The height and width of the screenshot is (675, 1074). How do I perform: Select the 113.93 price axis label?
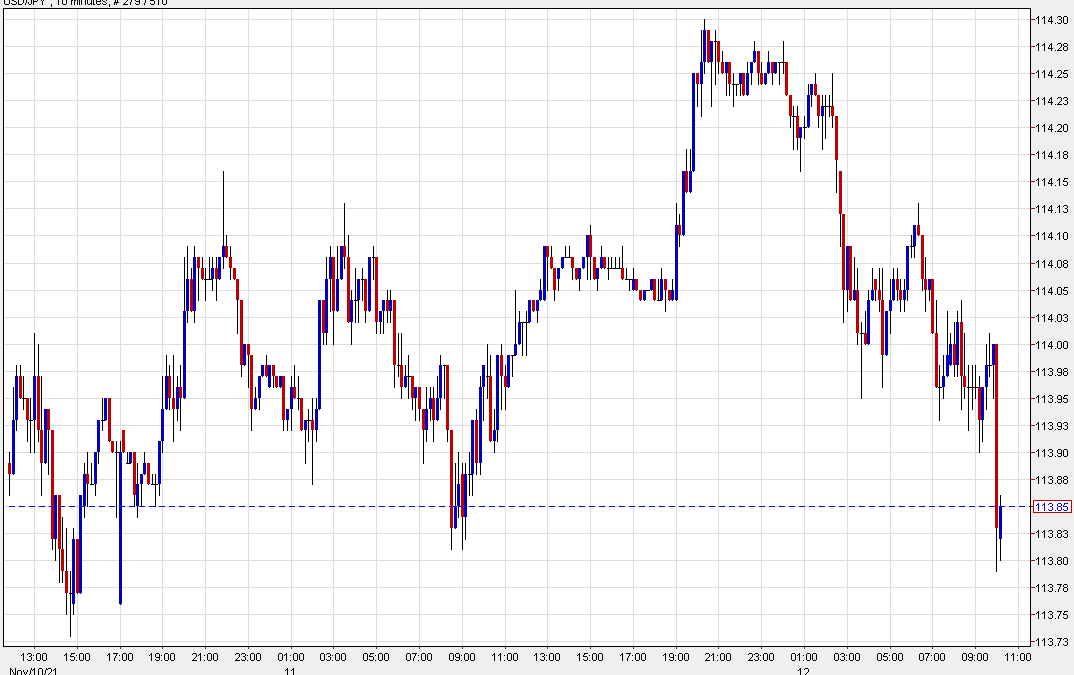1052,426
